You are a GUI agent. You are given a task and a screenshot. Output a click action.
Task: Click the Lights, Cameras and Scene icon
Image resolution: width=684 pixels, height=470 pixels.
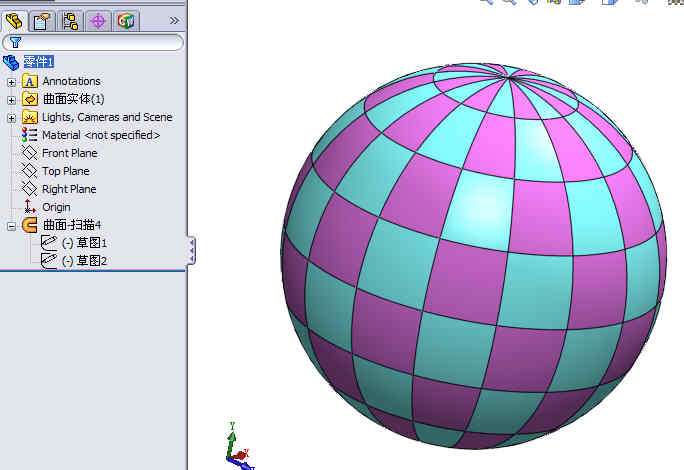tap(30, 117)
